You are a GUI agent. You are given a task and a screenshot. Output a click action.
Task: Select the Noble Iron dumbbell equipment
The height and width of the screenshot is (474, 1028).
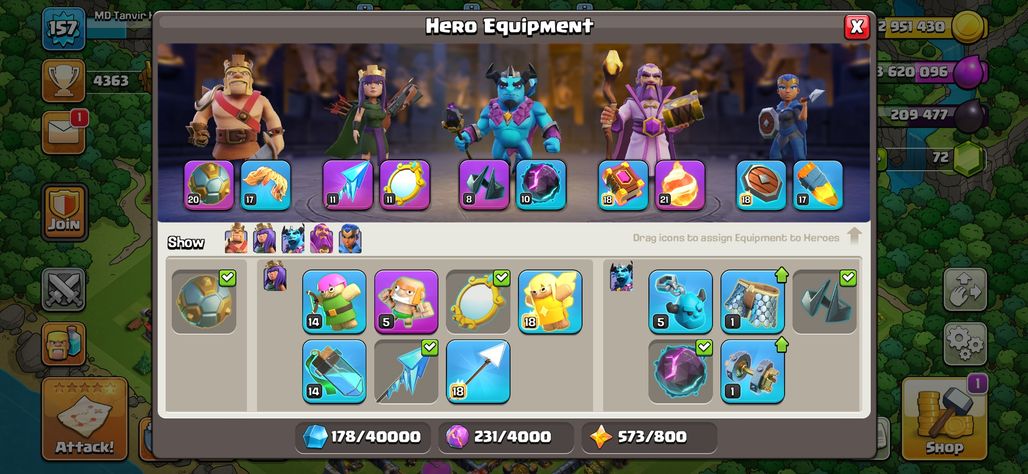pos(753,370)
